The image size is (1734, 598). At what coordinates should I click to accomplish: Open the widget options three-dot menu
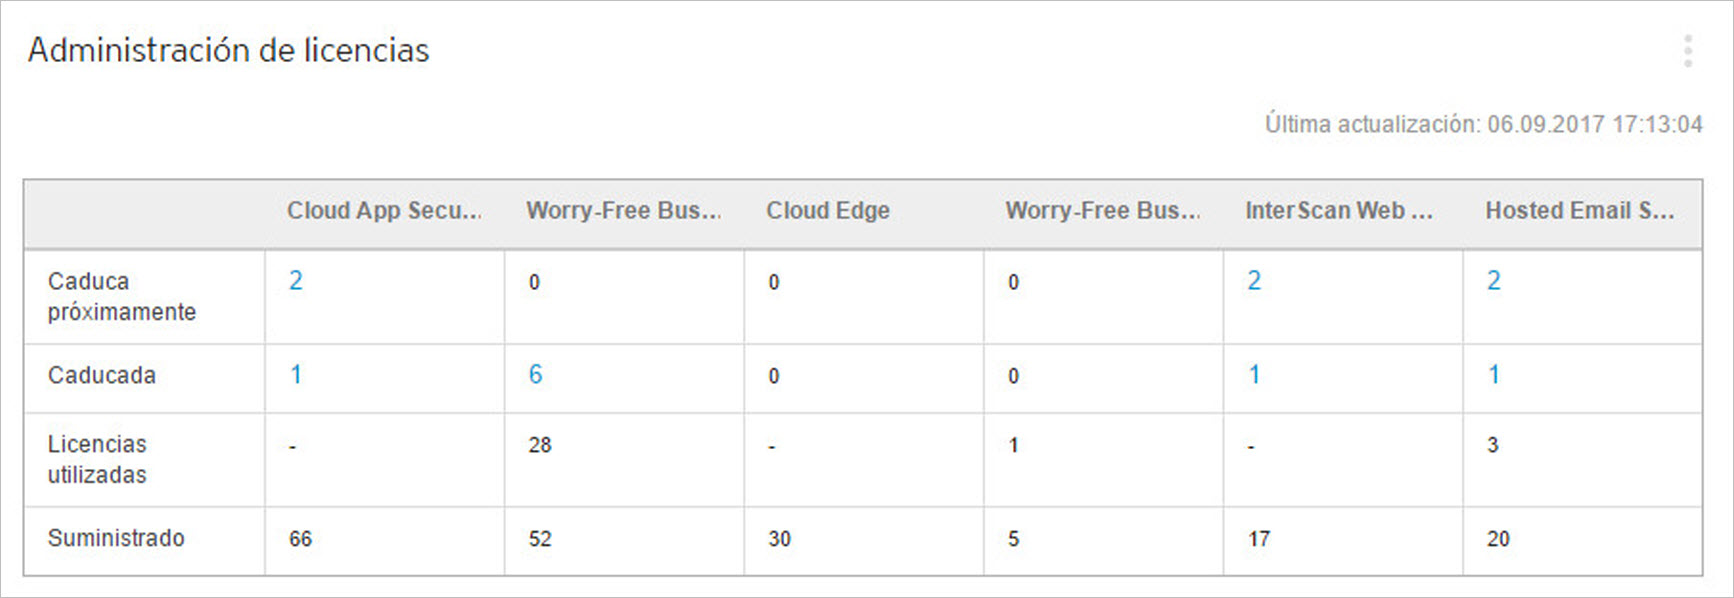pyautogui.click(x=1688, y=51)
